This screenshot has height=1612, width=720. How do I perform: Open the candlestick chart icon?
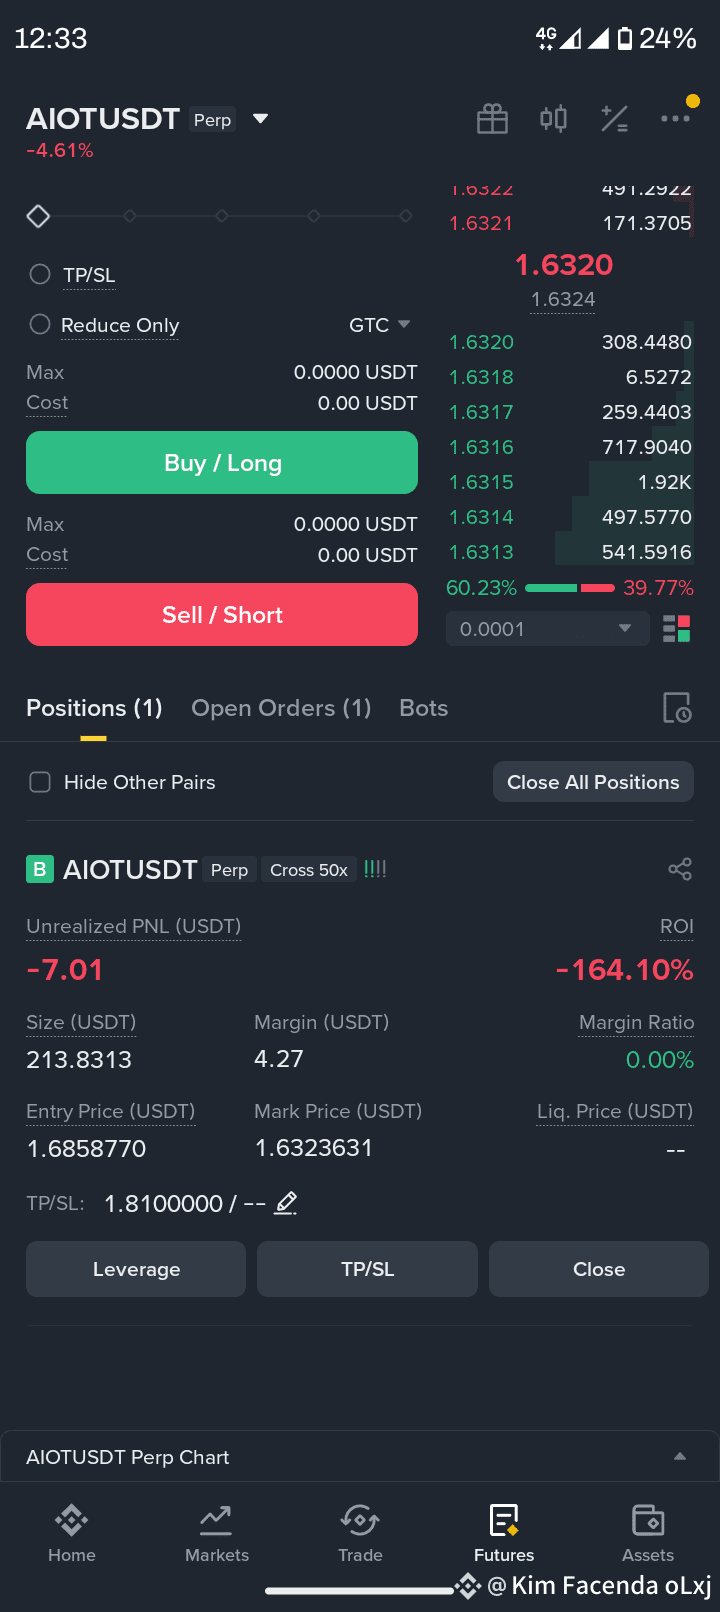[553, 119]
